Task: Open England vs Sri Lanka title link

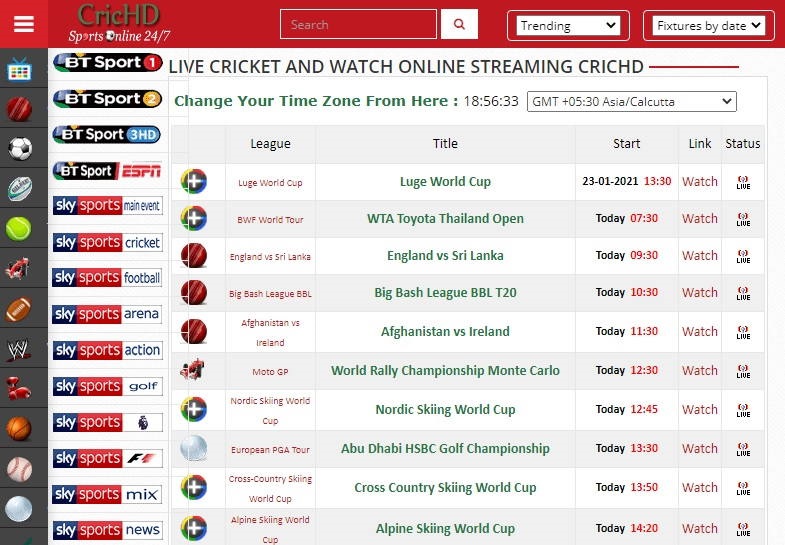Action: pos(445,255)
